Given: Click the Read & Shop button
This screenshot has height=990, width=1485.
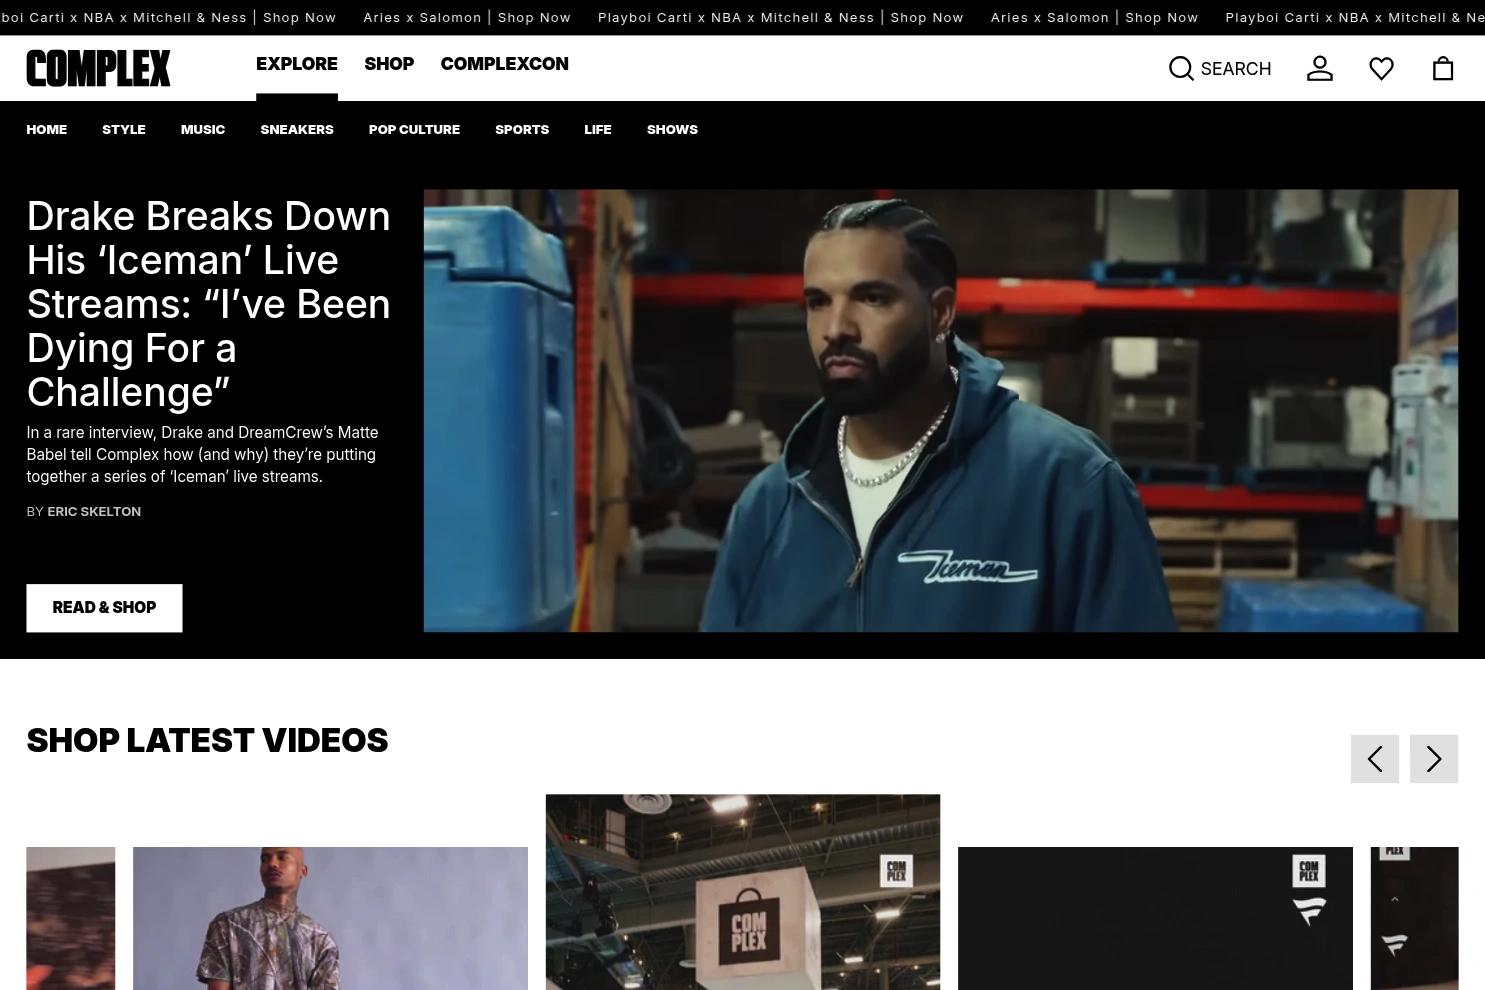Looking at the screenshot, I should tap(104, 608).
